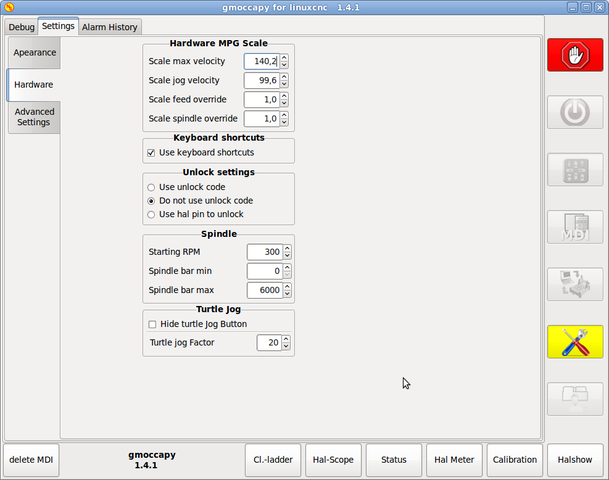Screen dimensions: 609x480
Task: Increase Scale spindle override value
Action: click(x=284, y=115)
